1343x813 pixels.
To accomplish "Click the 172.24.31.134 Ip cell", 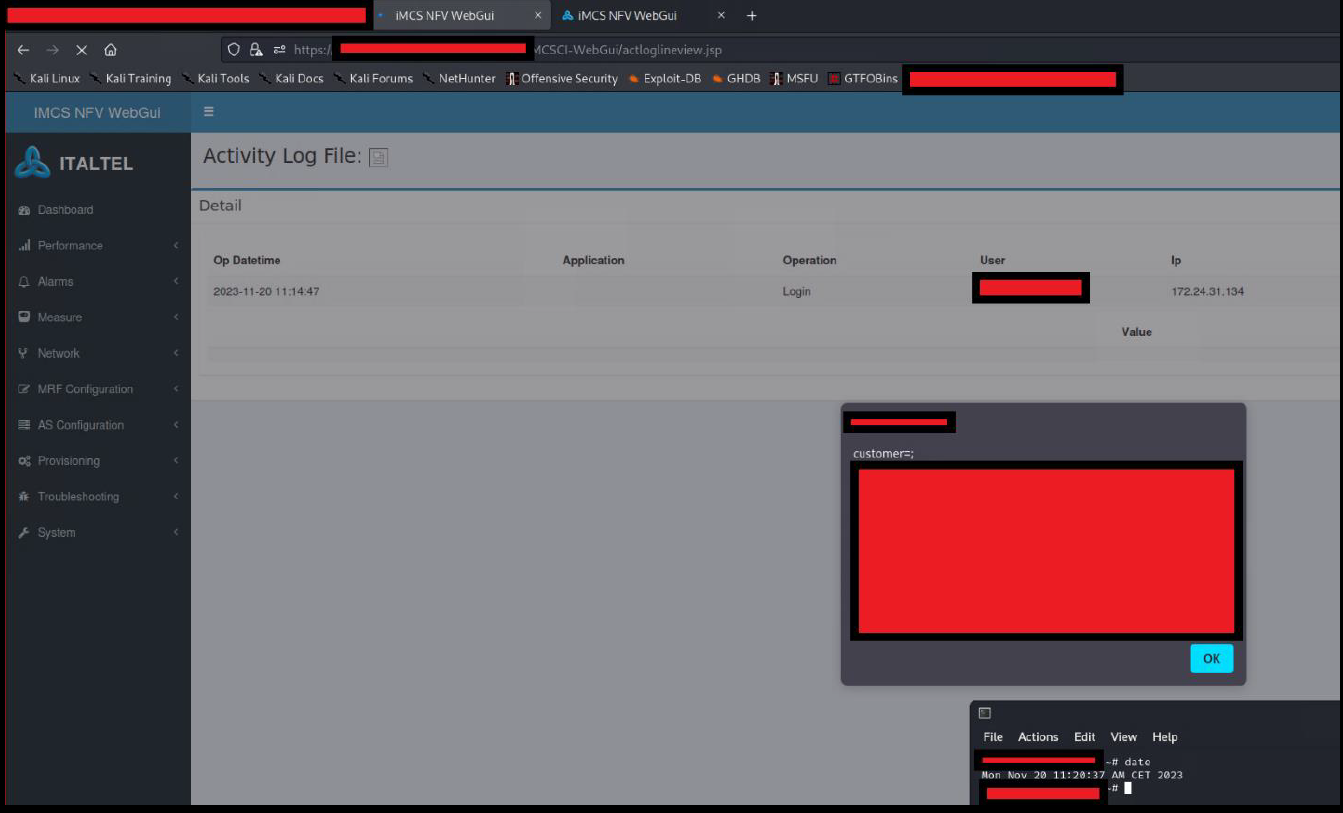I will [1210, 292].
